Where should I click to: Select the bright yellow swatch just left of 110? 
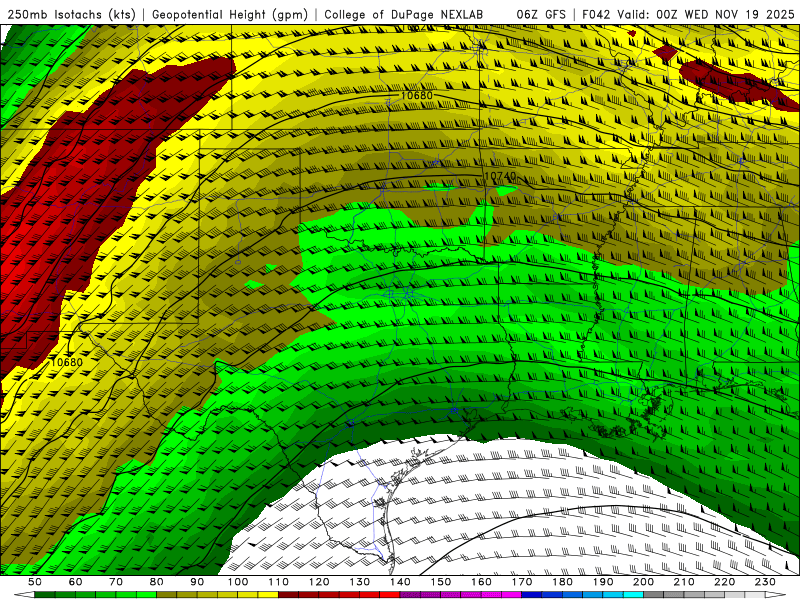click(x=268, y=595)
